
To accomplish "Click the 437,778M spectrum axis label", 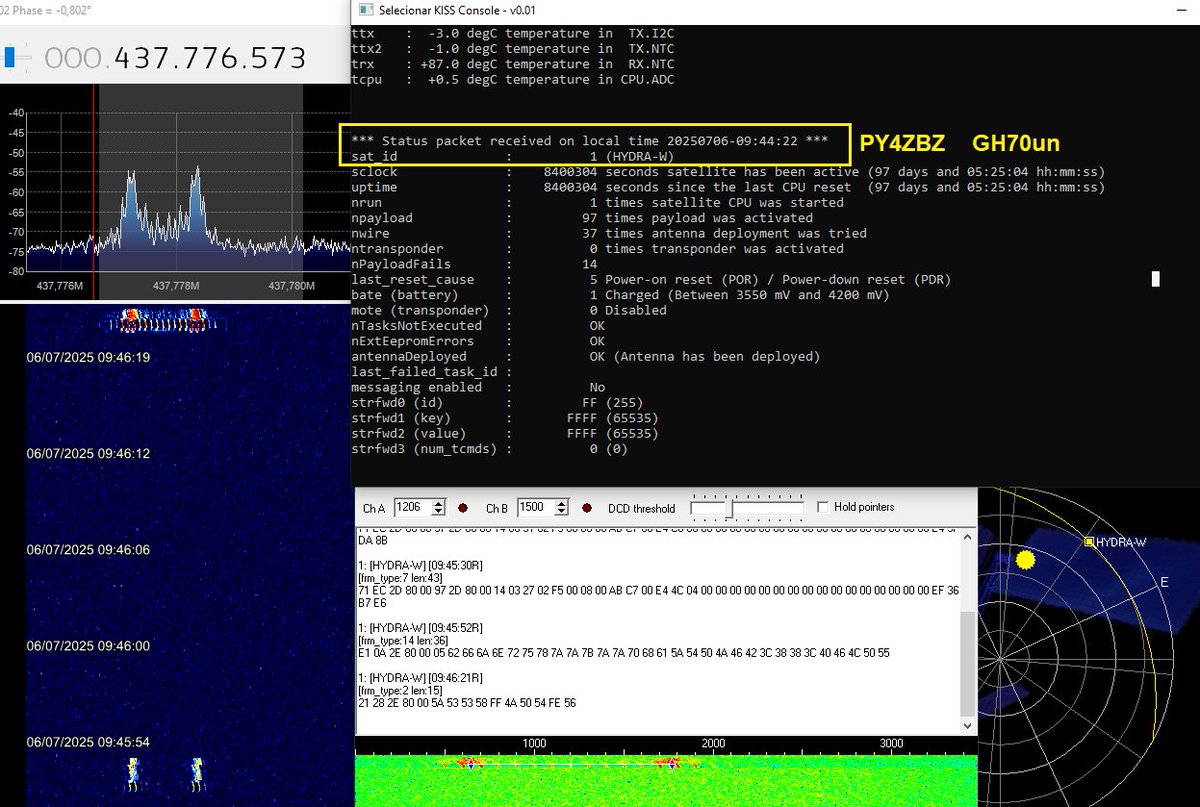I will (175, 286).
